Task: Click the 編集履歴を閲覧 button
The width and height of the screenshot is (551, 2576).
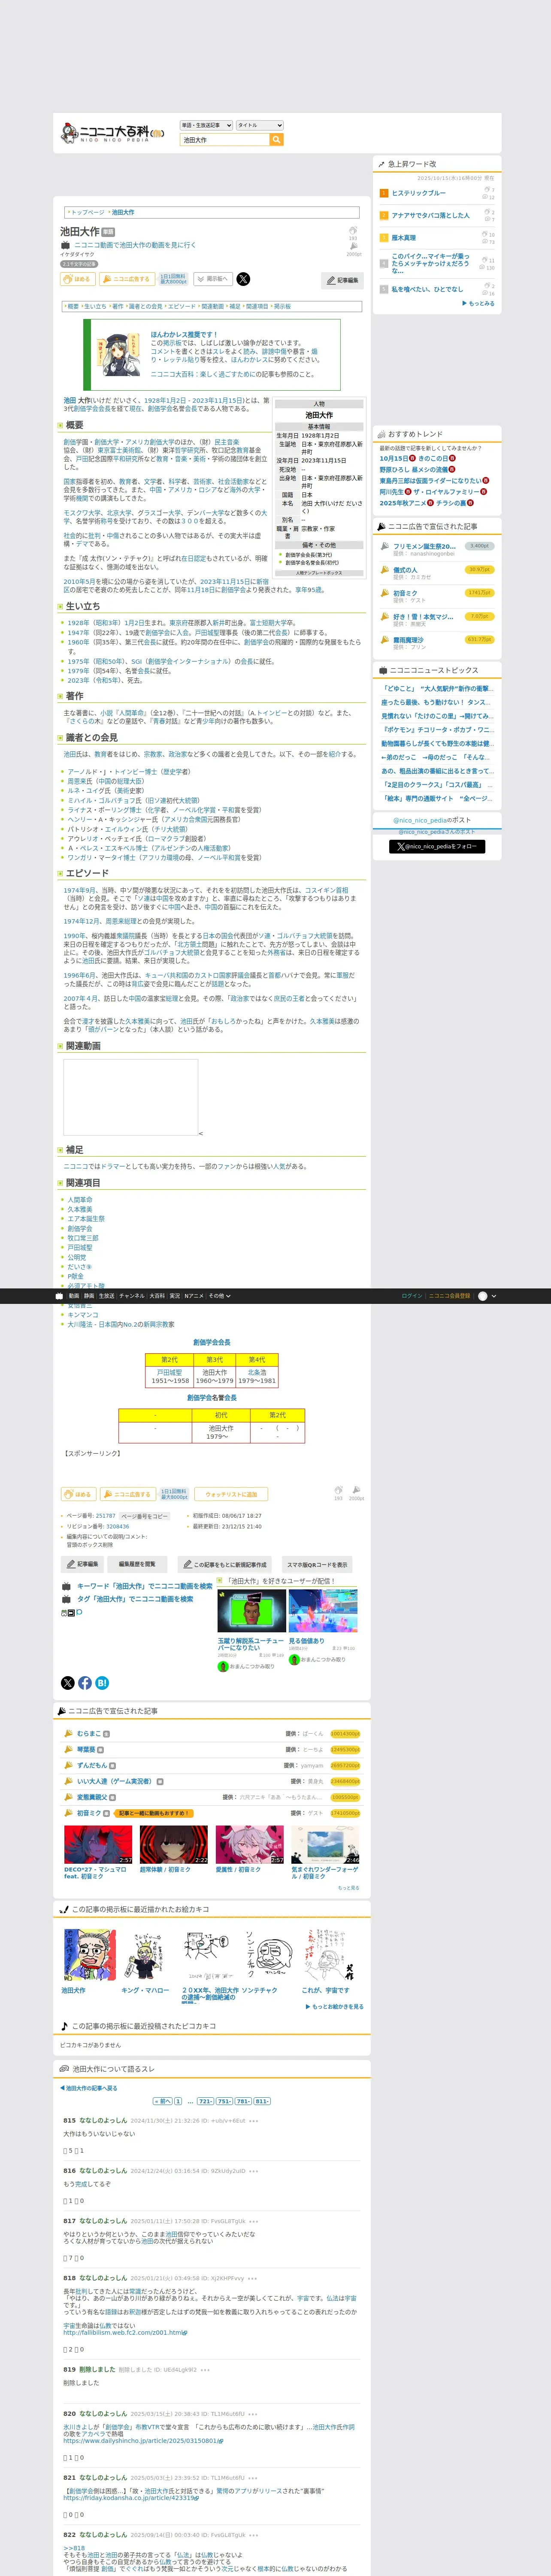Action: click(137, 1564)
